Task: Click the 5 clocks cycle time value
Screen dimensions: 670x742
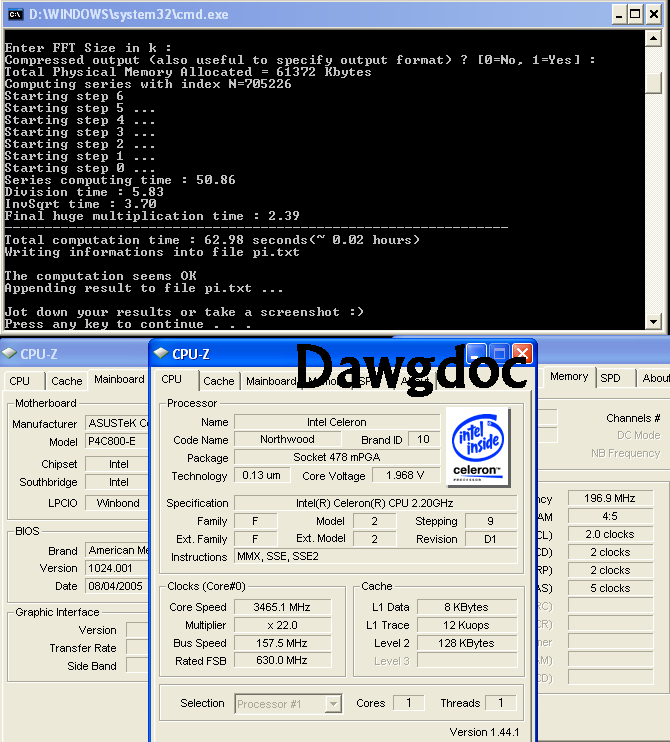Action: tap(610, 588)
